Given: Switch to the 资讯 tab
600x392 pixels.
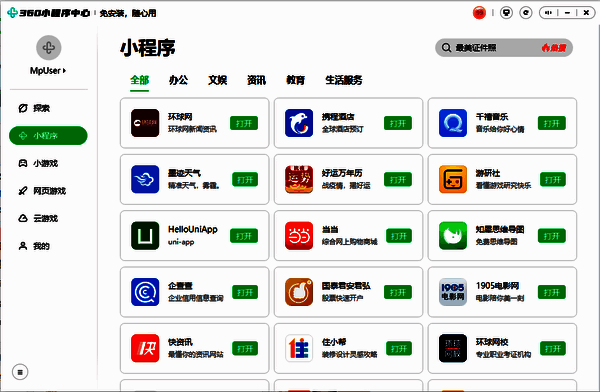Looking at the screenshot, I should [x=256, y=80].
